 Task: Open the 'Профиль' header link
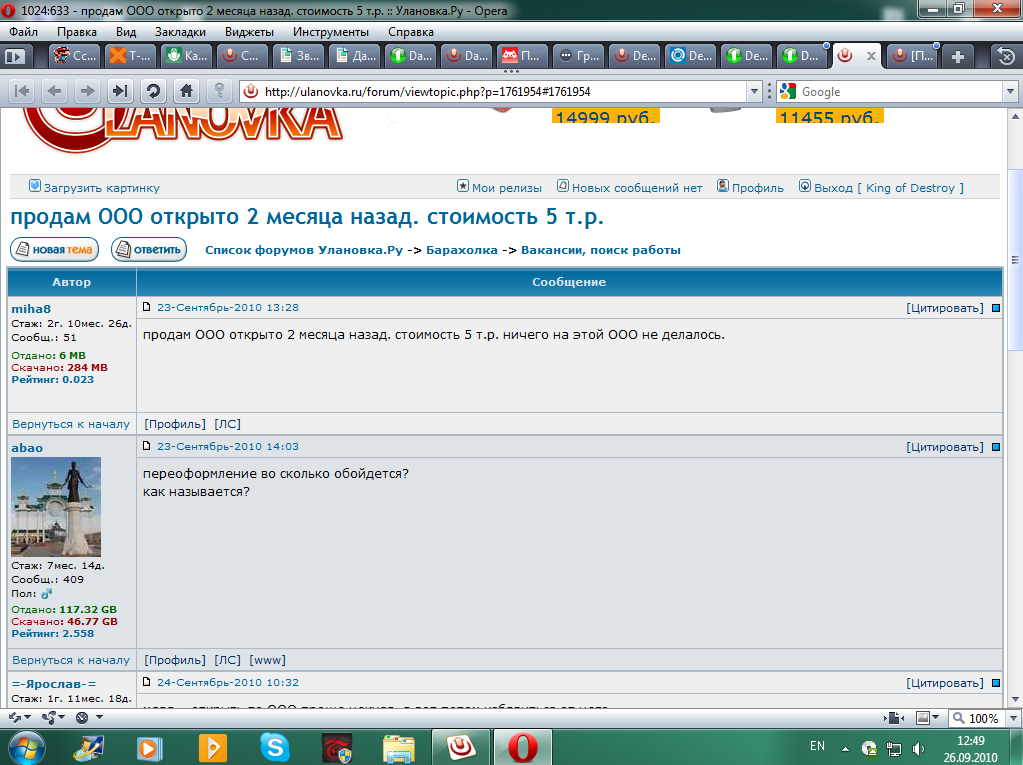757,188
